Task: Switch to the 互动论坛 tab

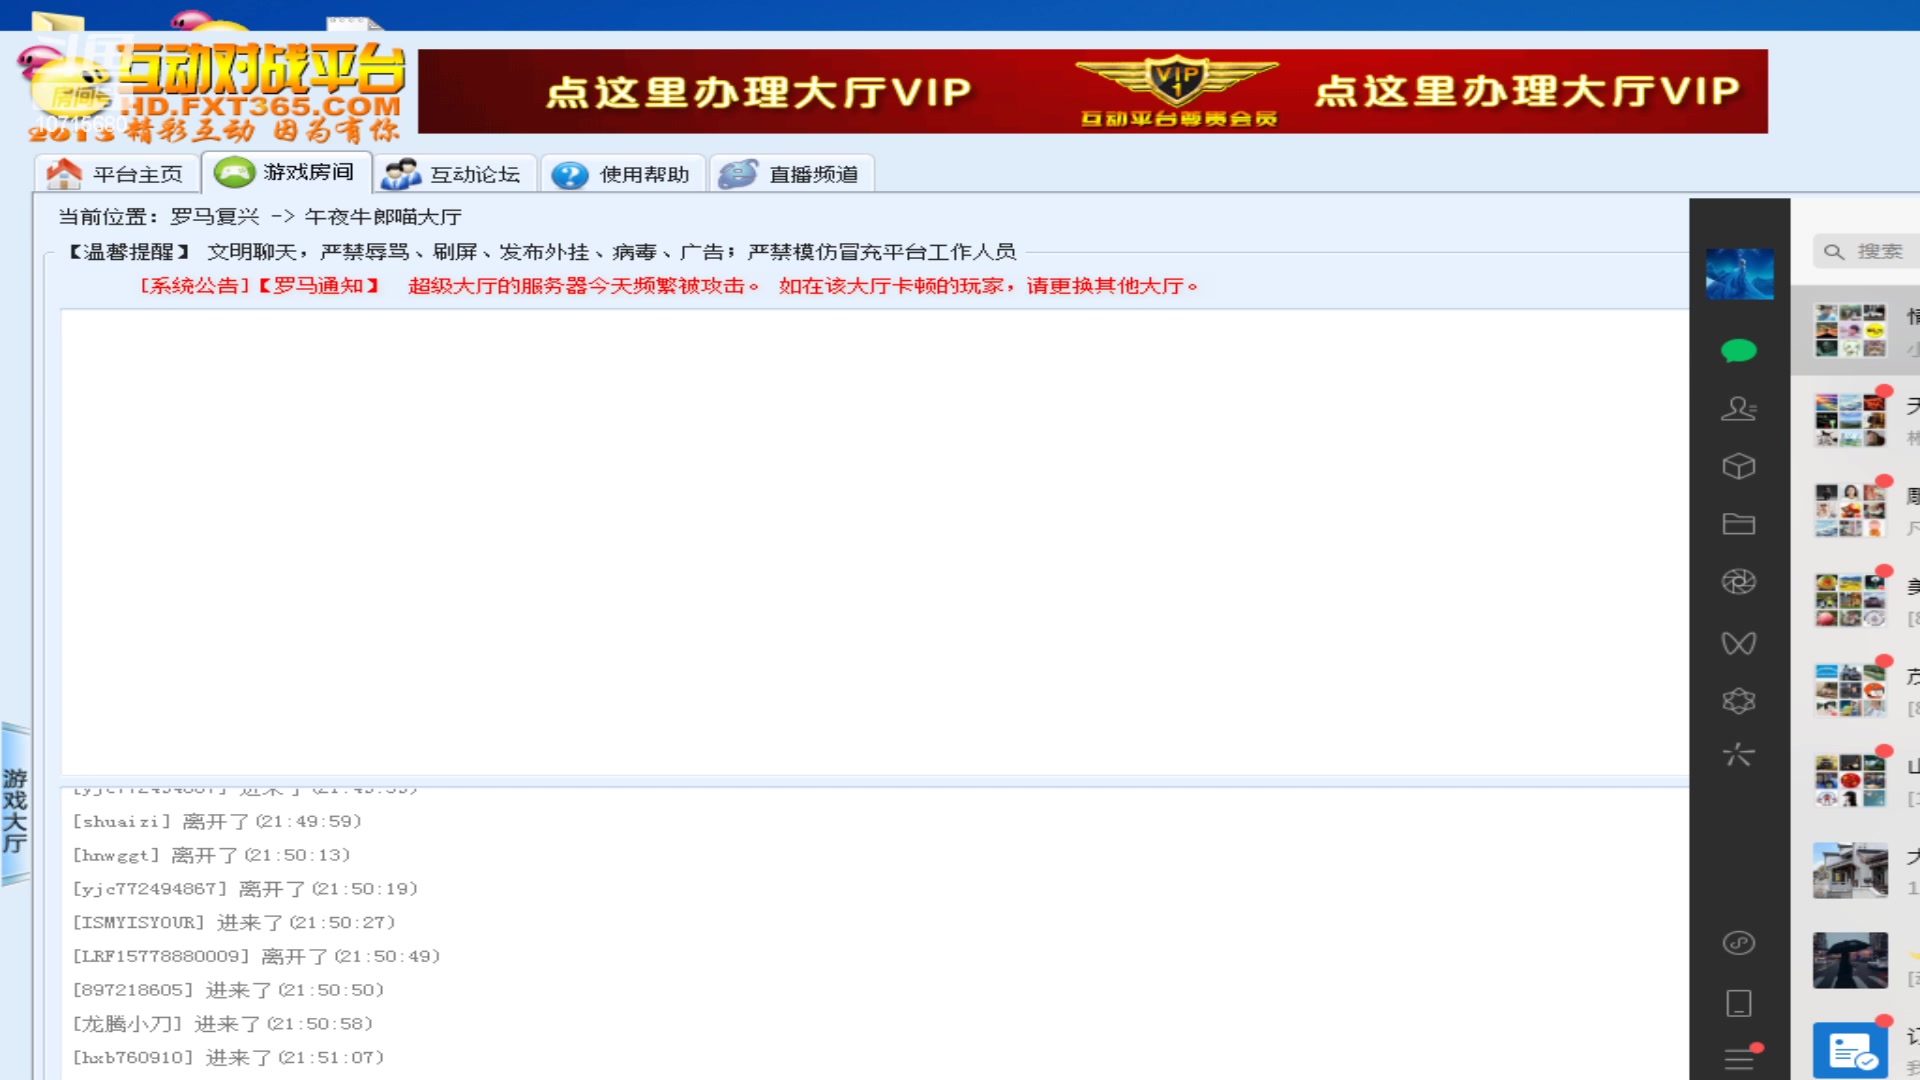Action: point(455,174)
